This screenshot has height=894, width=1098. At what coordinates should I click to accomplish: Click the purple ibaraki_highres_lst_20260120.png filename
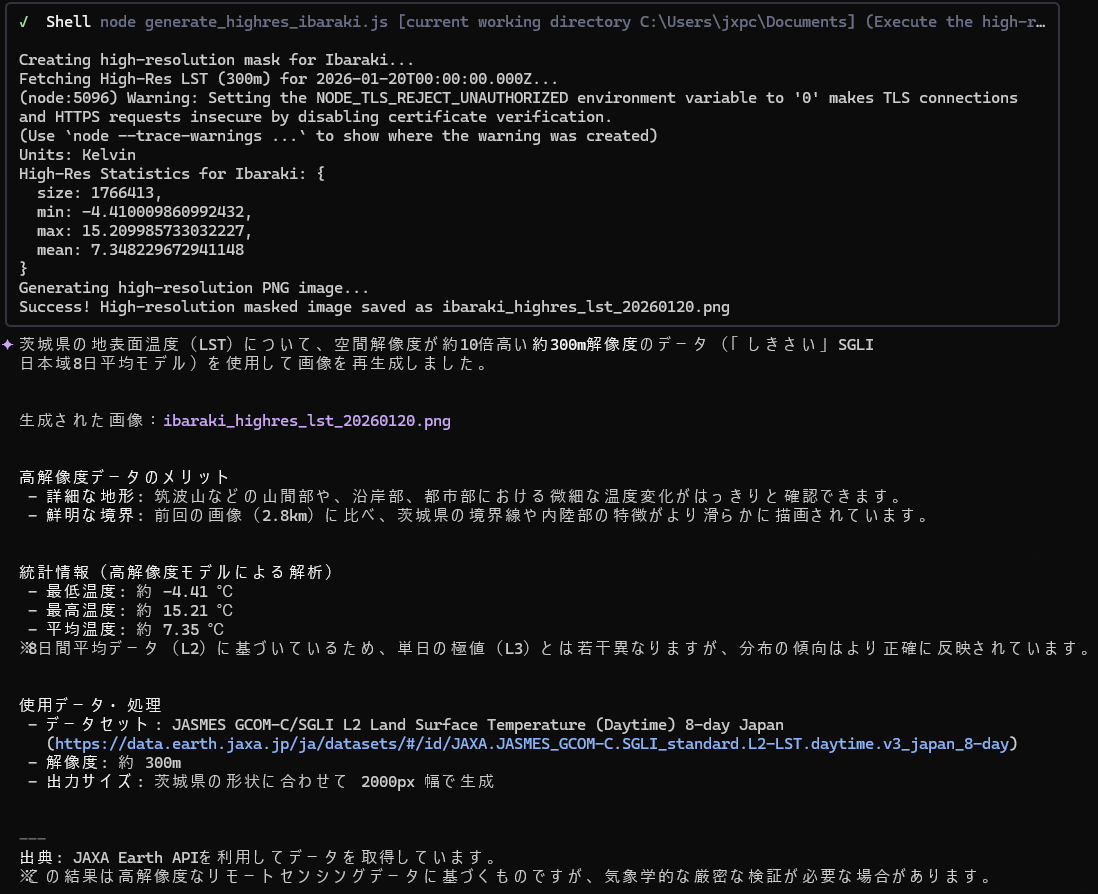click(x=307, y=421)
